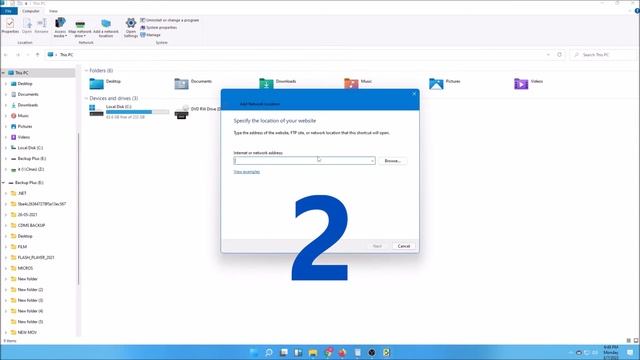Select New folder (2) in the tree
640x360 pixels.
[30, 290]
